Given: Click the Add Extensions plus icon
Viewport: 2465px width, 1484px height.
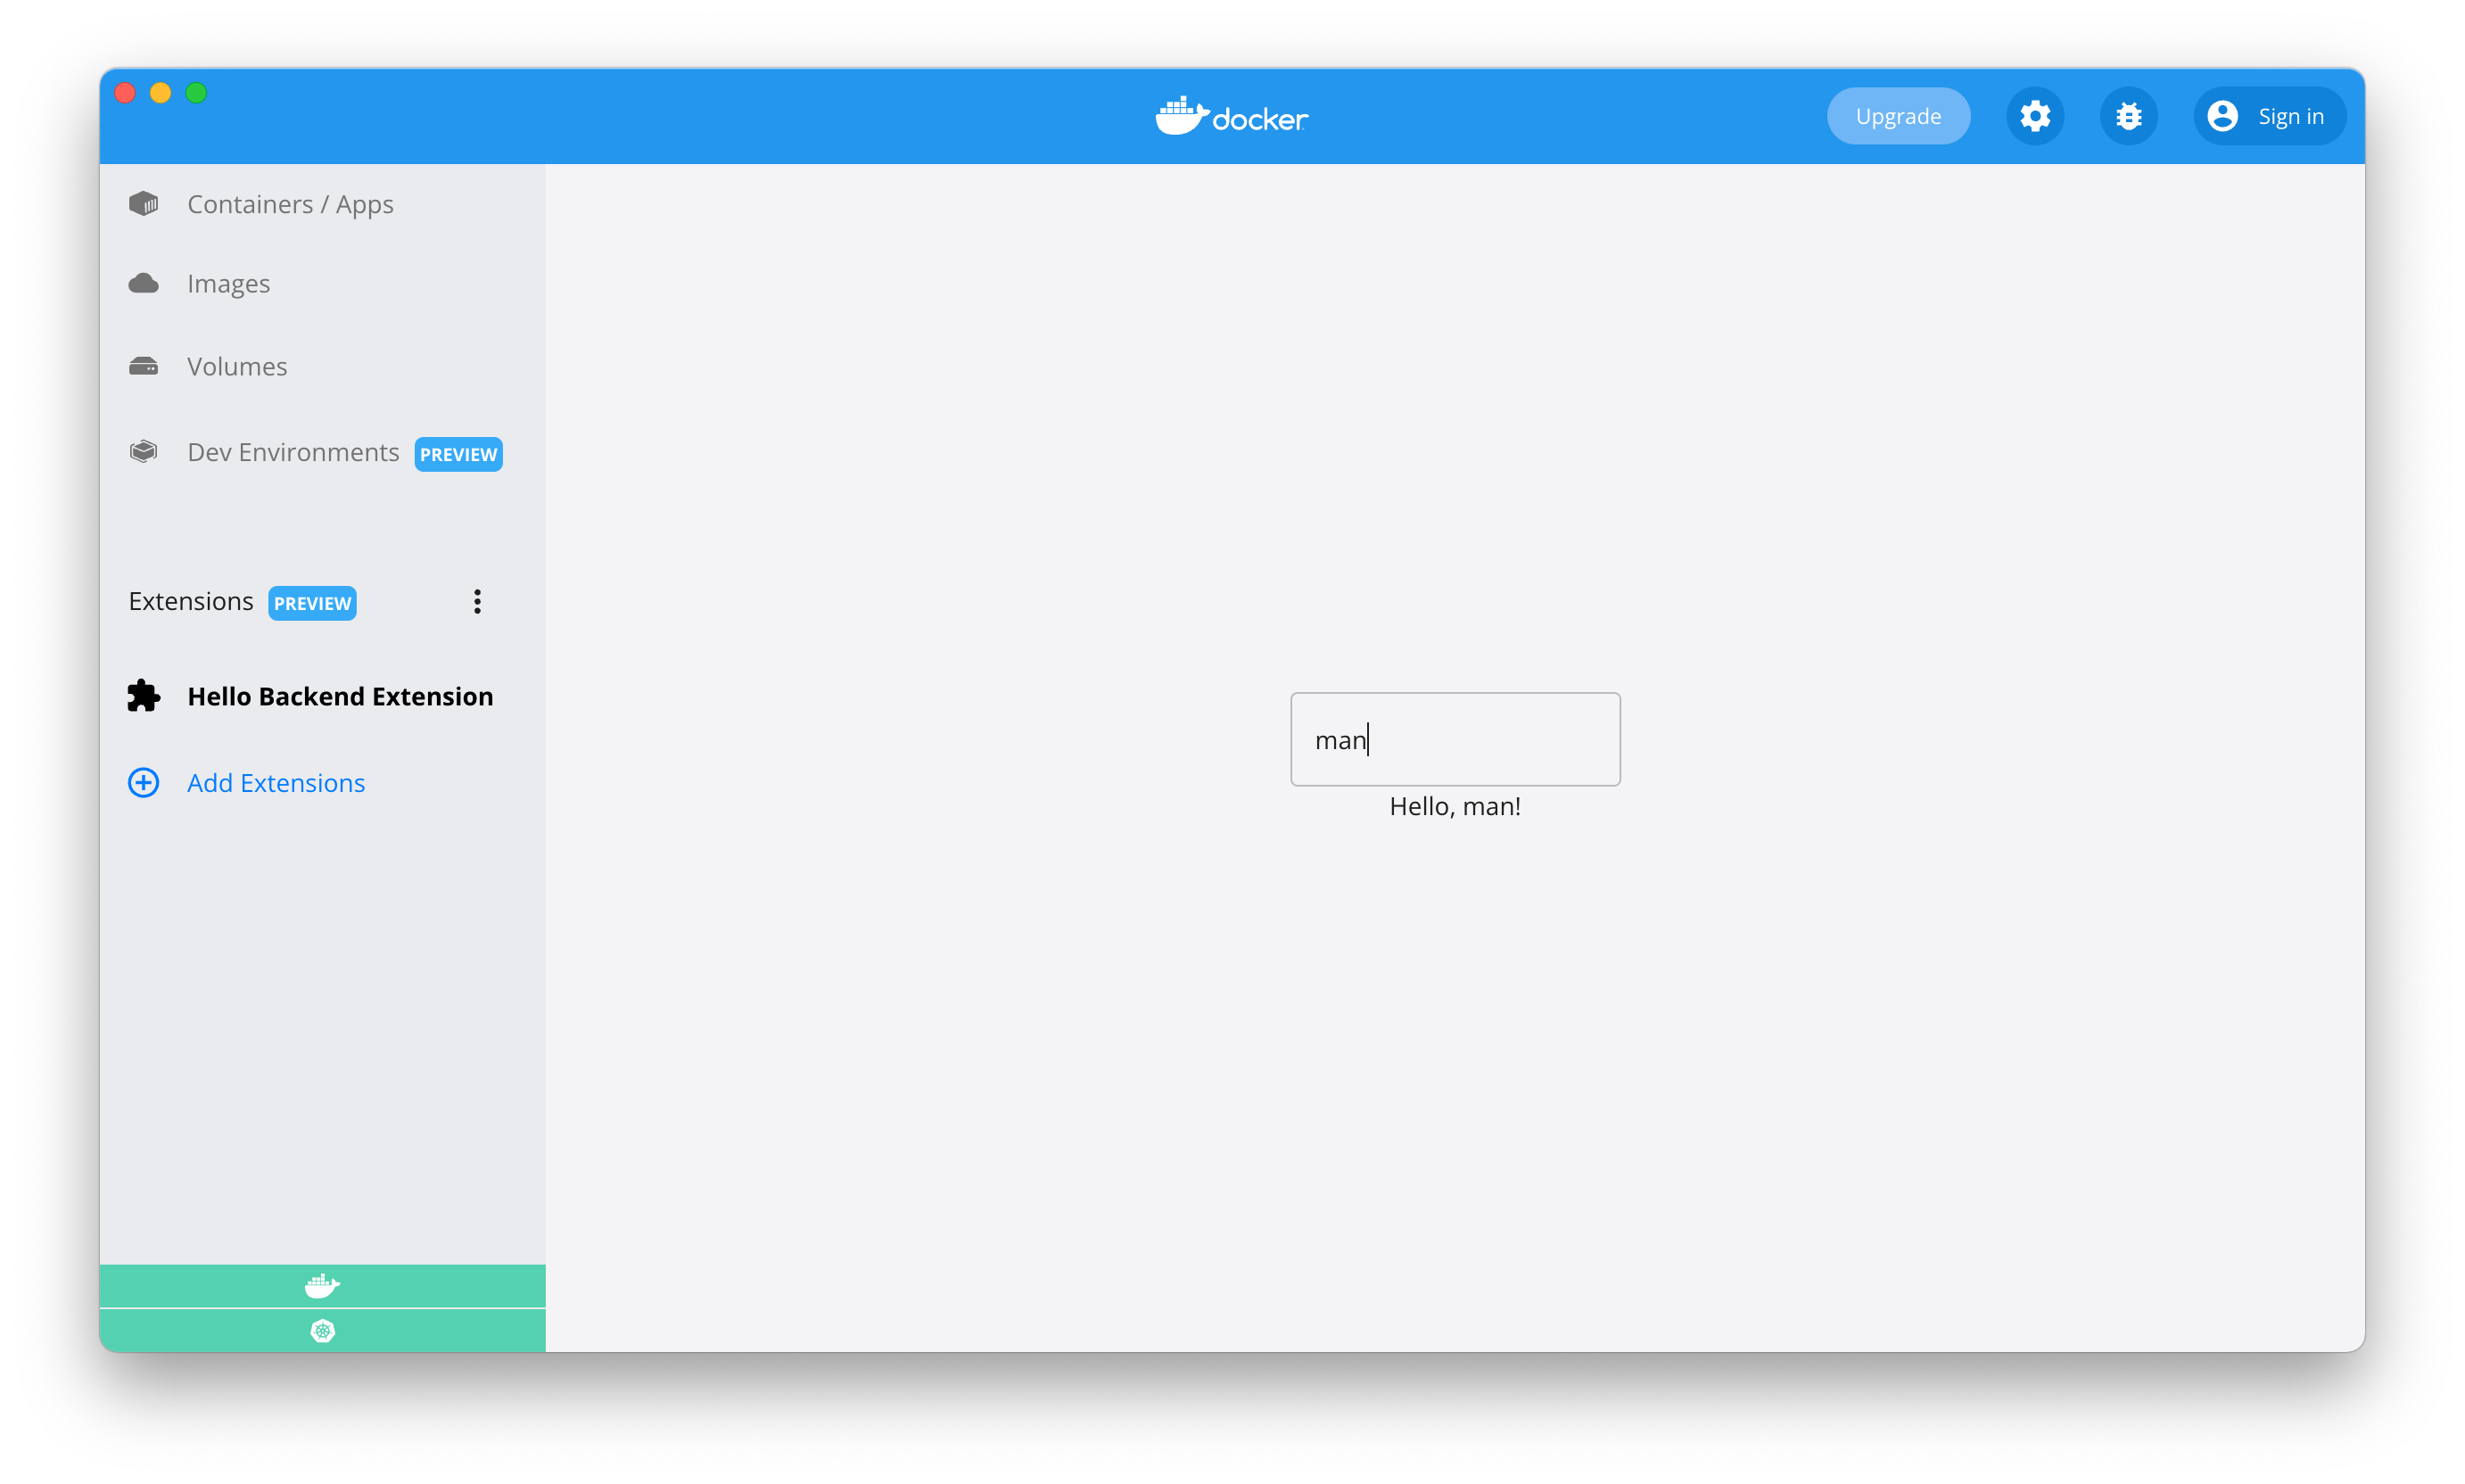Looking at the screenshot, I should (144, 783).
